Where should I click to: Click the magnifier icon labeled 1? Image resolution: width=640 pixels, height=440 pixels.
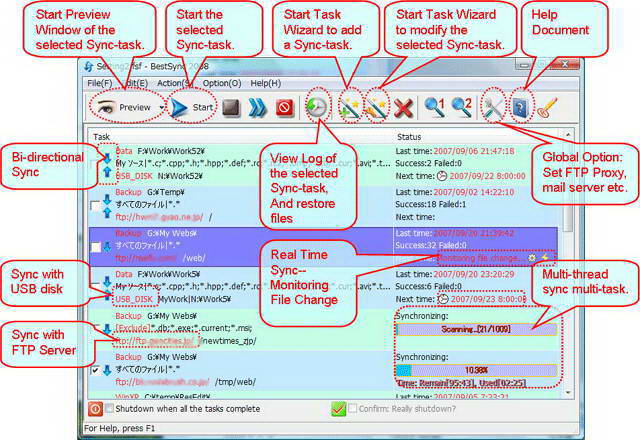434,108
